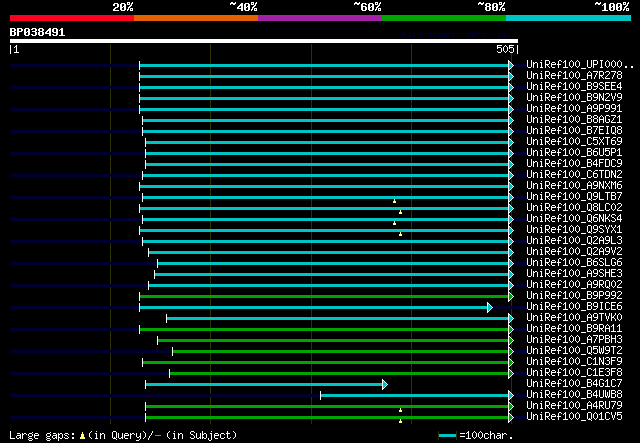This screenshot has height=443, width=640.
Task: Open the UniRef100_B9SEE4 hit label
Action: 574,87
